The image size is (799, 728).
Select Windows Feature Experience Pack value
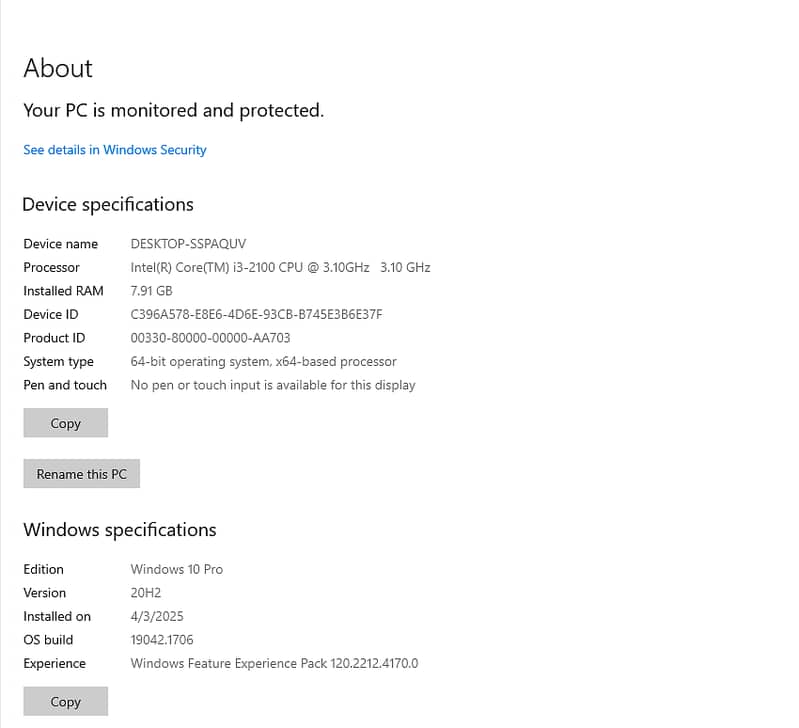pyautogui.click(x=274, y=663)
